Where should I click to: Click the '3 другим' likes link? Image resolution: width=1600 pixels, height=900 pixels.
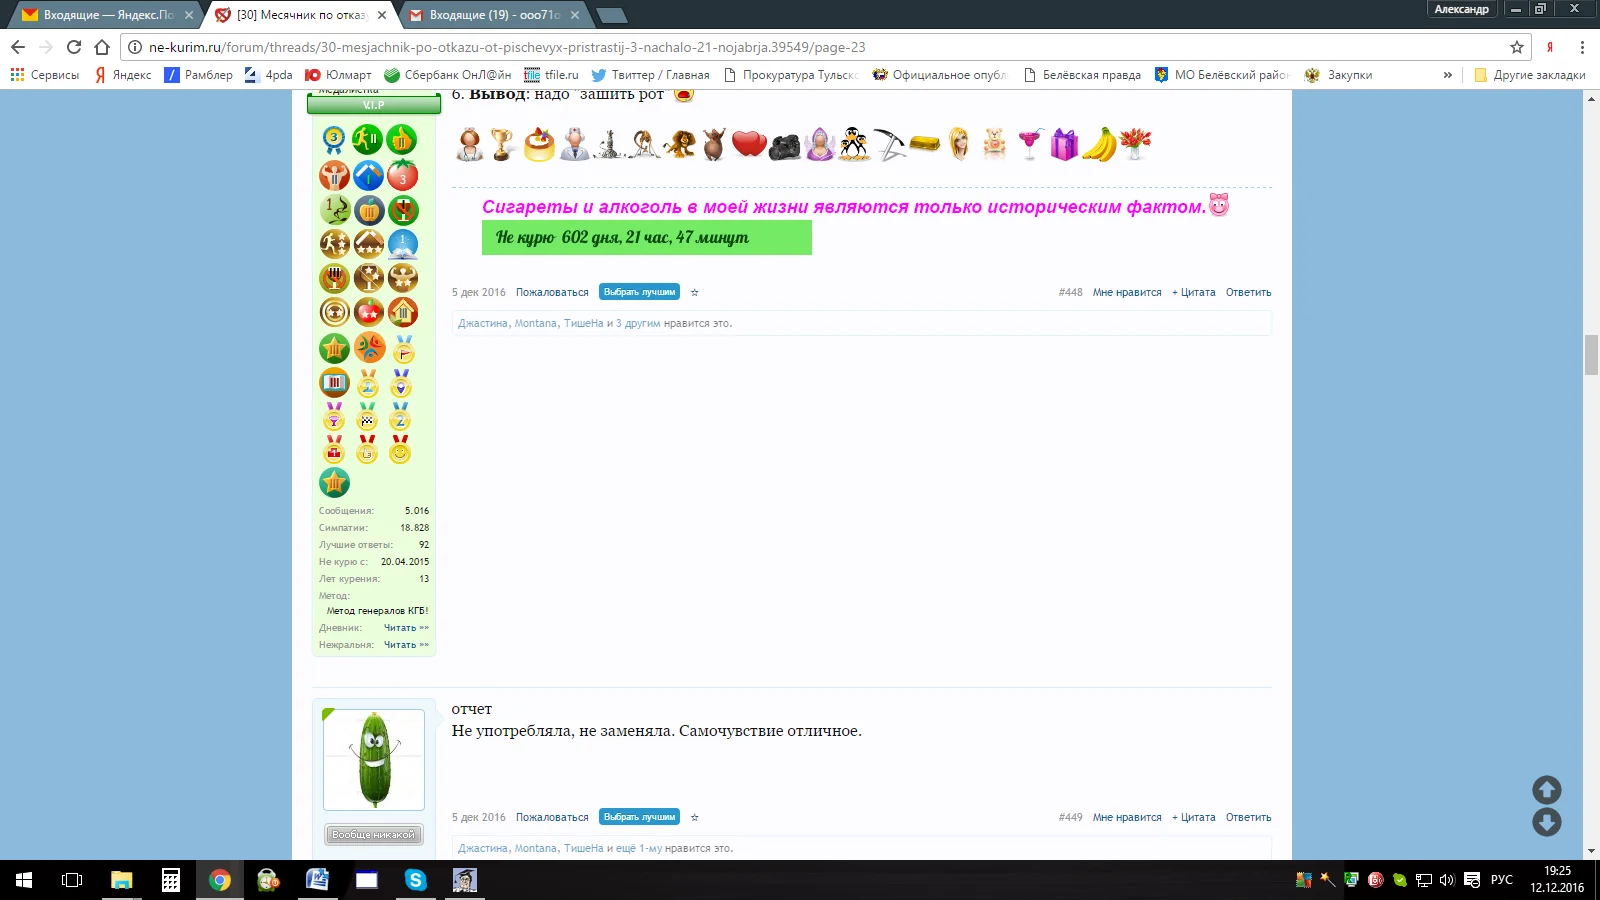pos(638,324)
